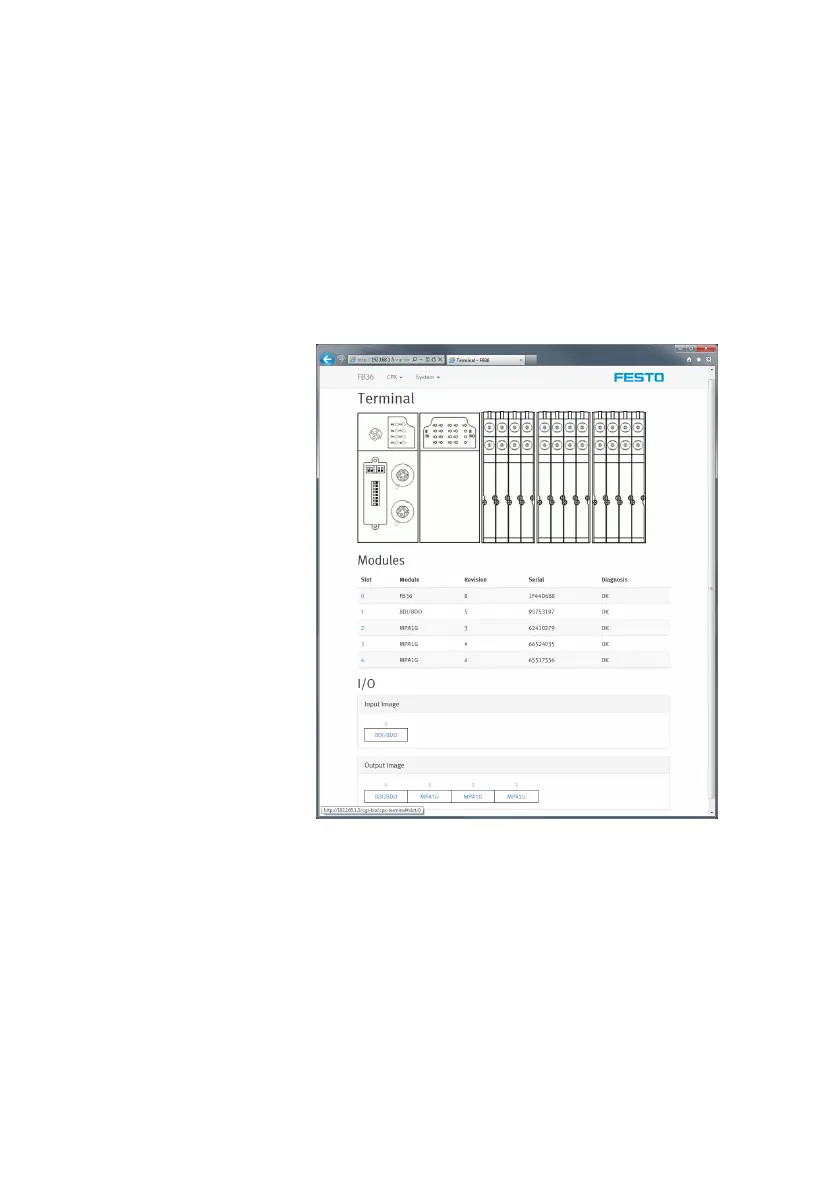Select the 8DI/8DO module graphic in the terminal

coord(450,477)
